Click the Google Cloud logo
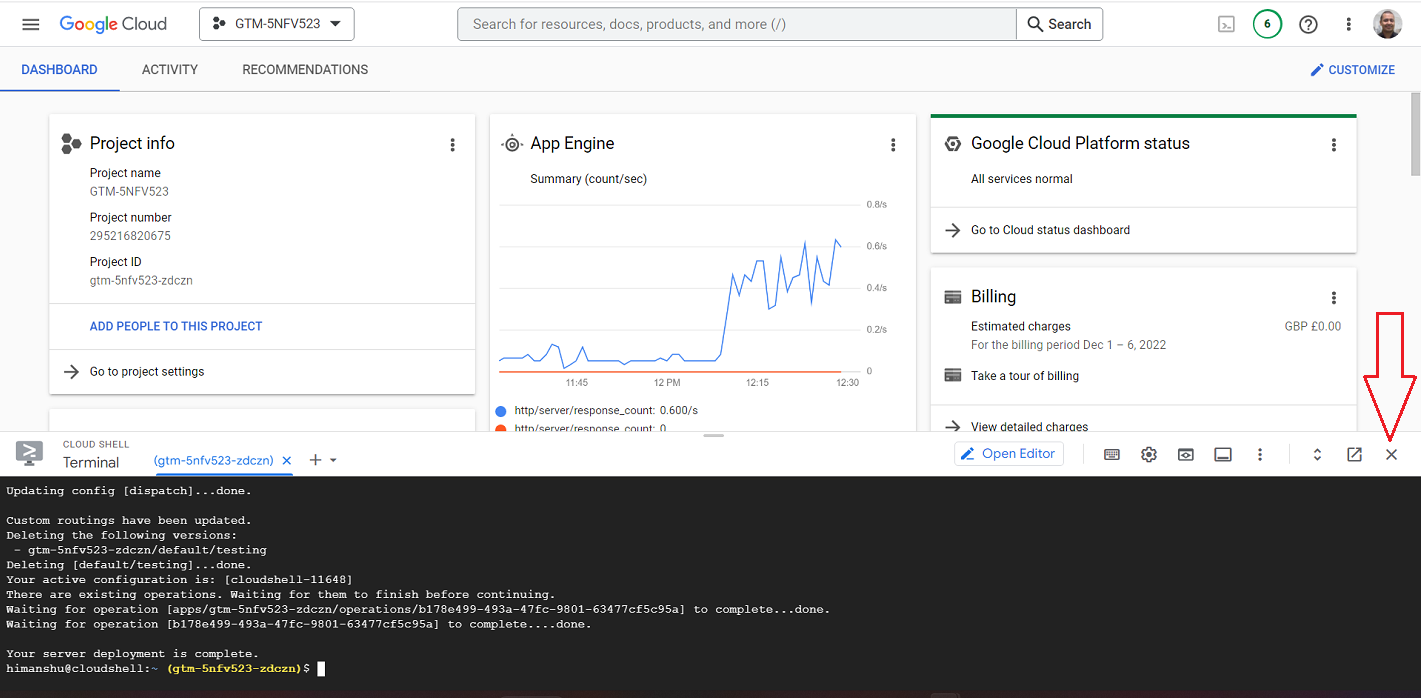The width and height of the screenshot is (1421, 698). tap(113, 24)
